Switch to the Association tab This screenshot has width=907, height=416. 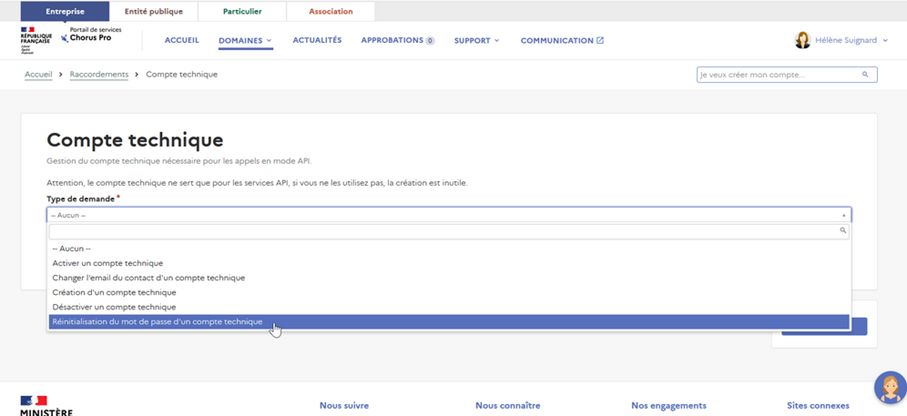tap(330, 12)
